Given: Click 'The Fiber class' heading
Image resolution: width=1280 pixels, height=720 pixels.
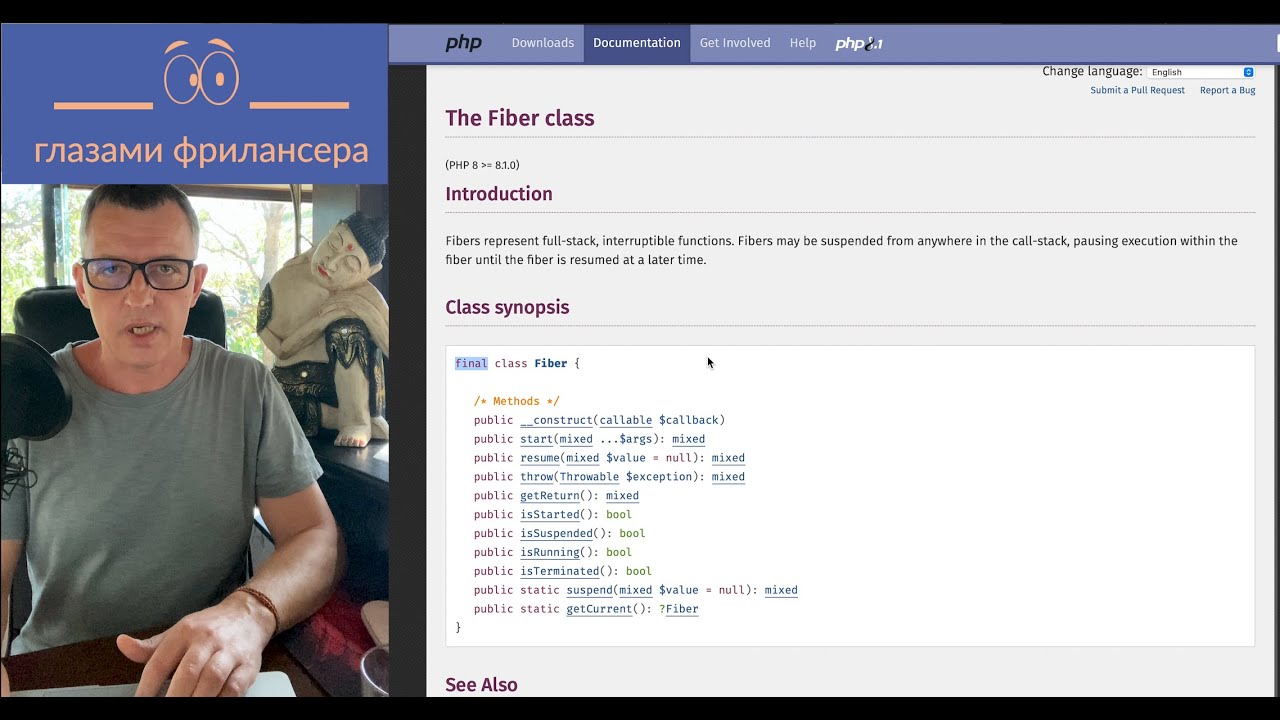Looking at the screenshot, I should point(520,118).
